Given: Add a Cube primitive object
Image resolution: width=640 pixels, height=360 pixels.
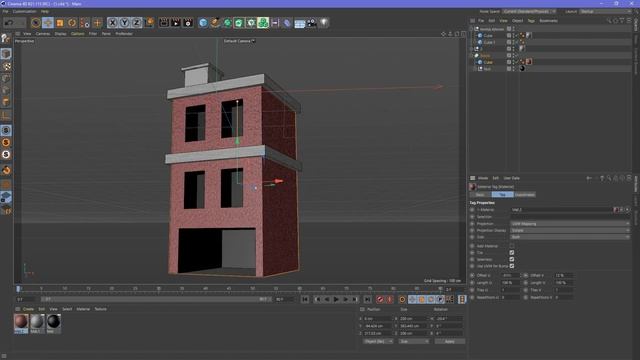Looking at the screenshot, I should click(203, 22).
